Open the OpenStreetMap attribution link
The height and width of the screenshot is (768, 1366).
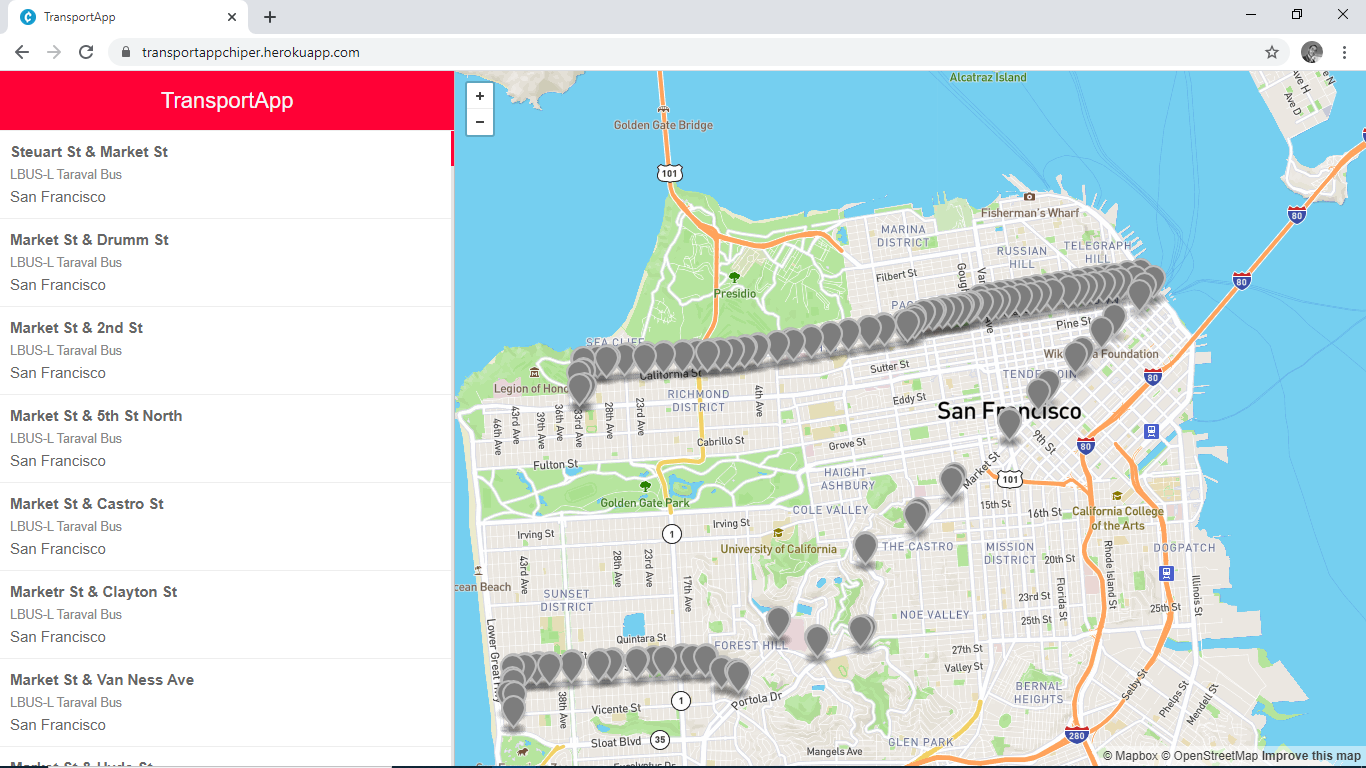point(1209,756)
